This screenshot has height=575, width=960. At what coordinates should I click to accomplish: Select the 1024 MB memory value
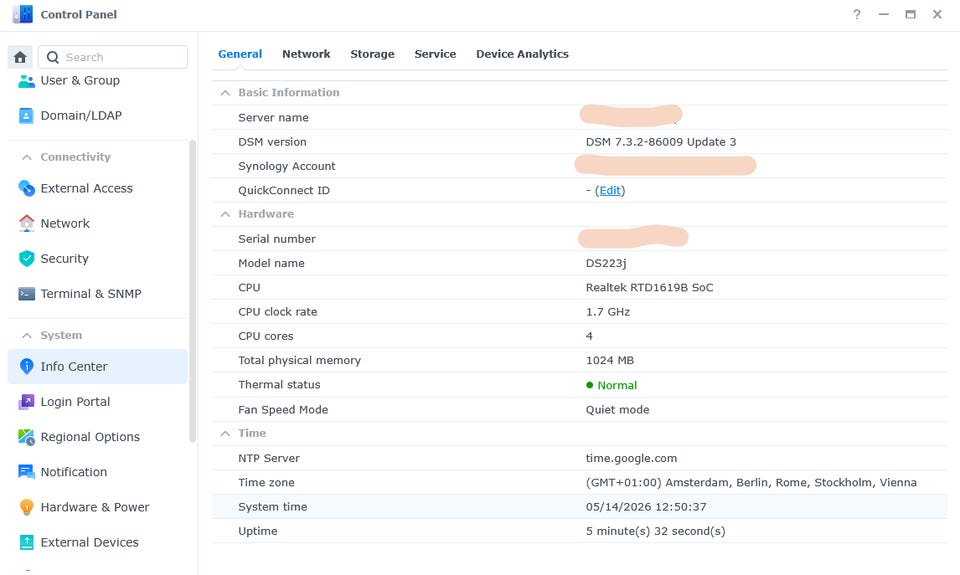[x=609, y=361]
